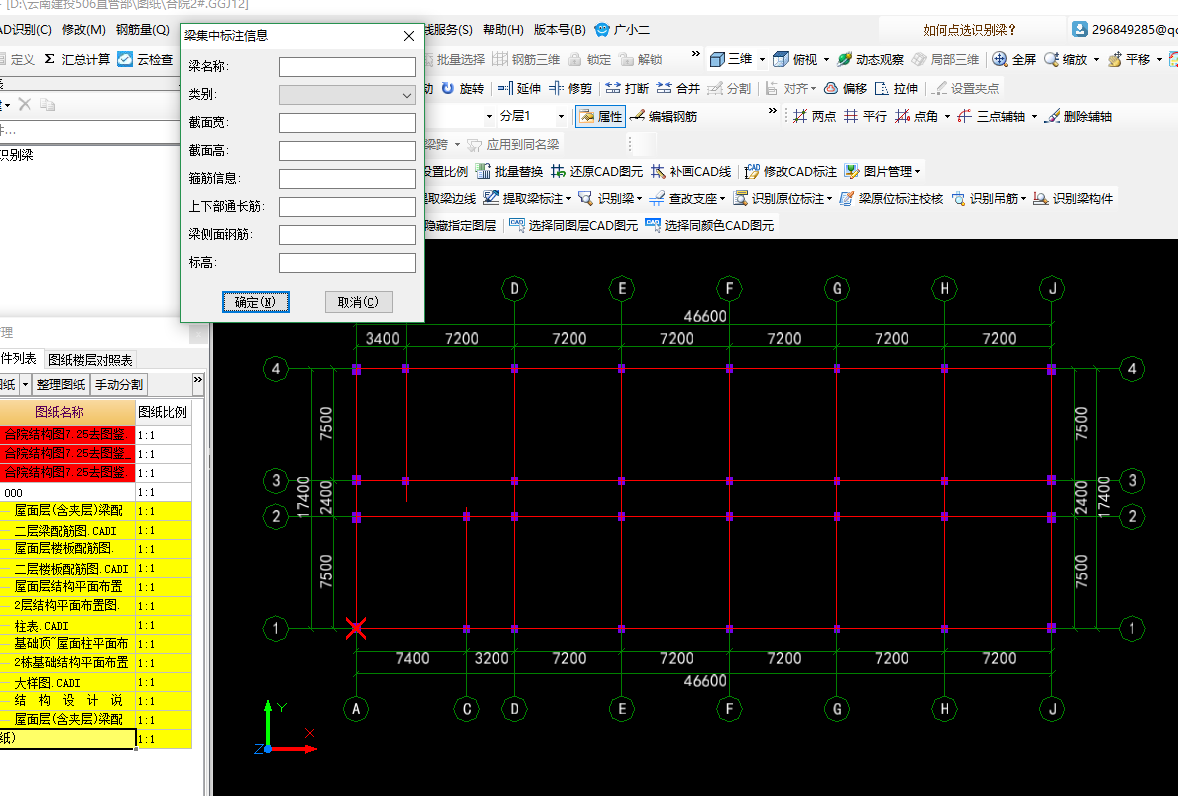
Task: Click the 截面宽 input field
Action: (x=347, y=123)
